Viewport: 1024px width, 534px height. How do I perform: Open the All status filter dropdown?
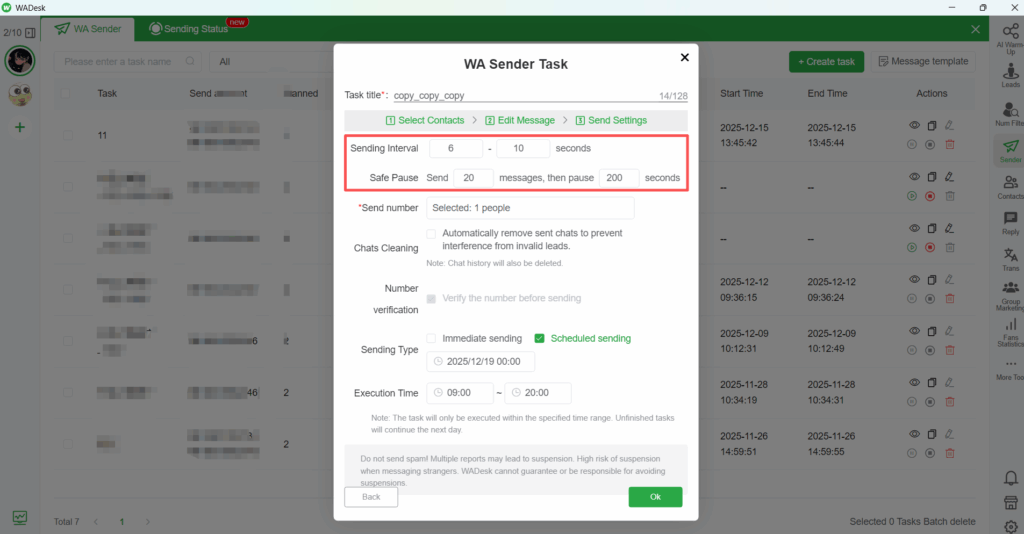[272, 61]
